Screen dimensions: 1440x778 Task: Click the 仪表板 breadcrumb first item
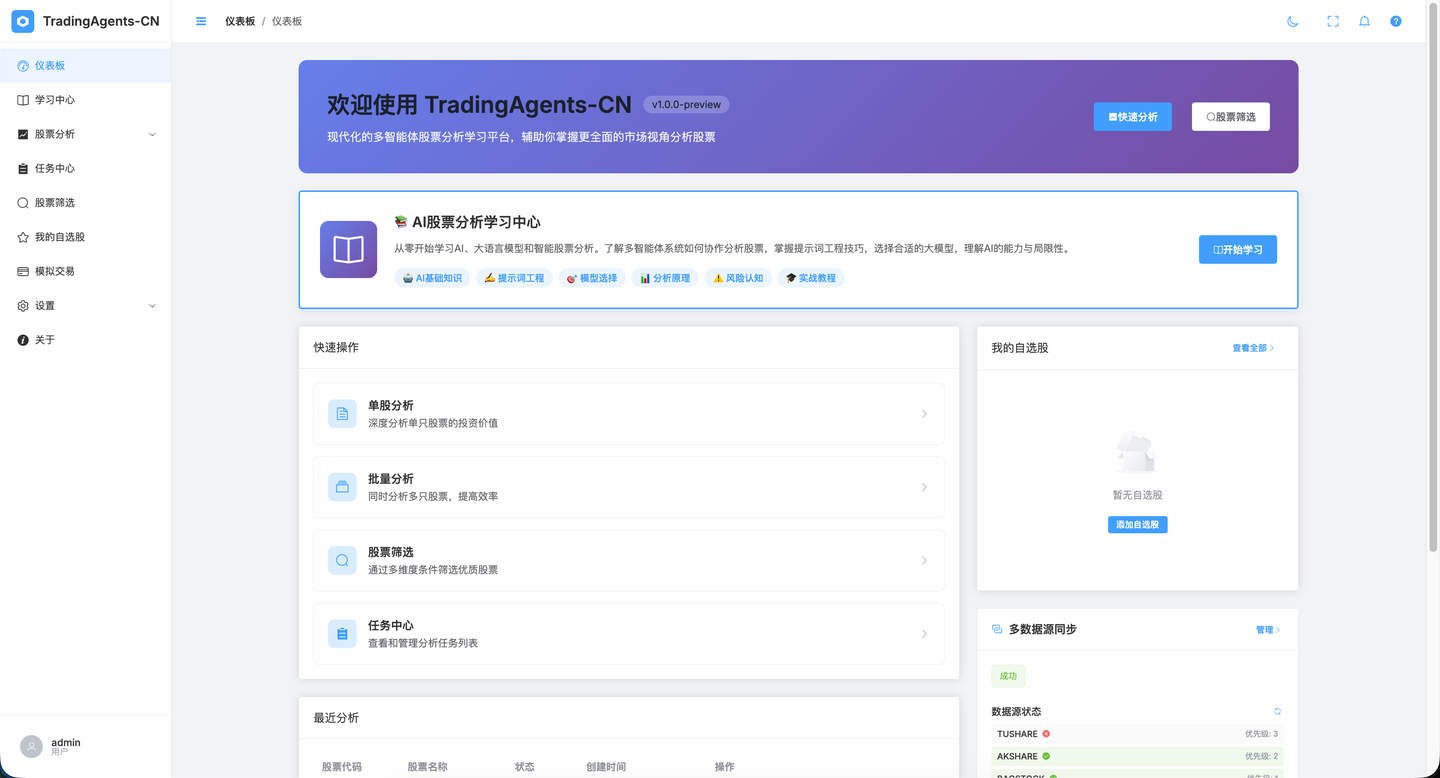coord(240,21)
